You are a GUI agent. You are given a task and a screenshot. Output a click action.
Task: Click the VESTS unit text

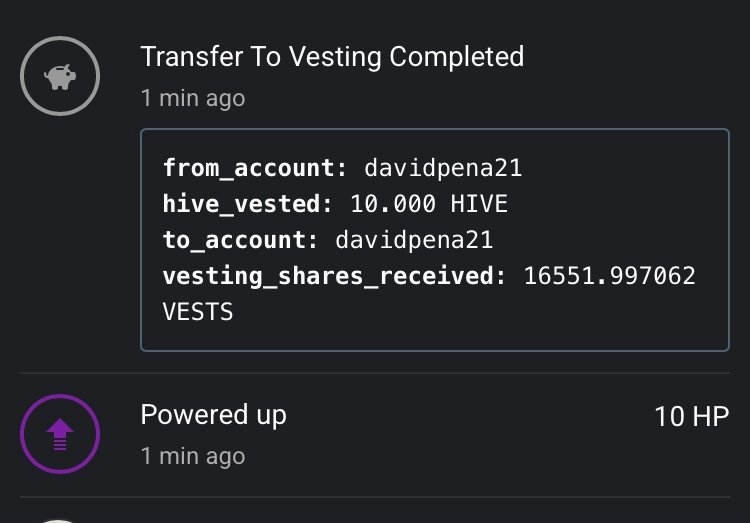coord(198,311)
